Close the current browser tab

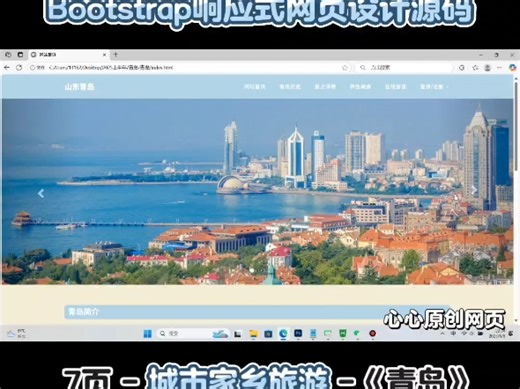[104, 55]
